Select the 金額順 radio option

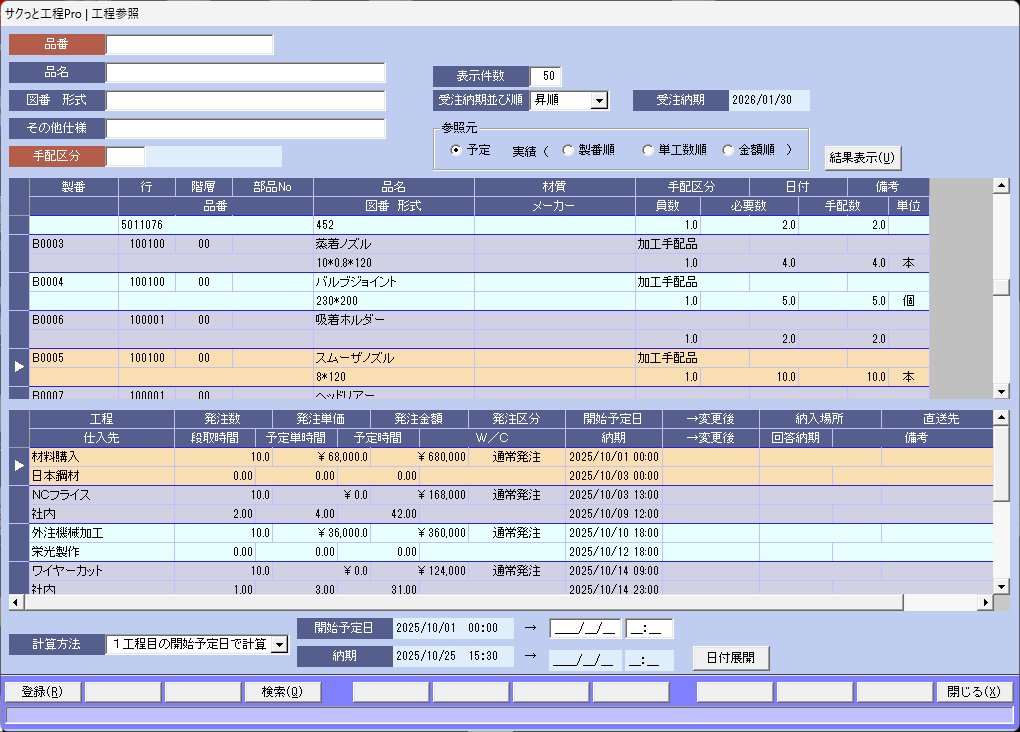728,150
